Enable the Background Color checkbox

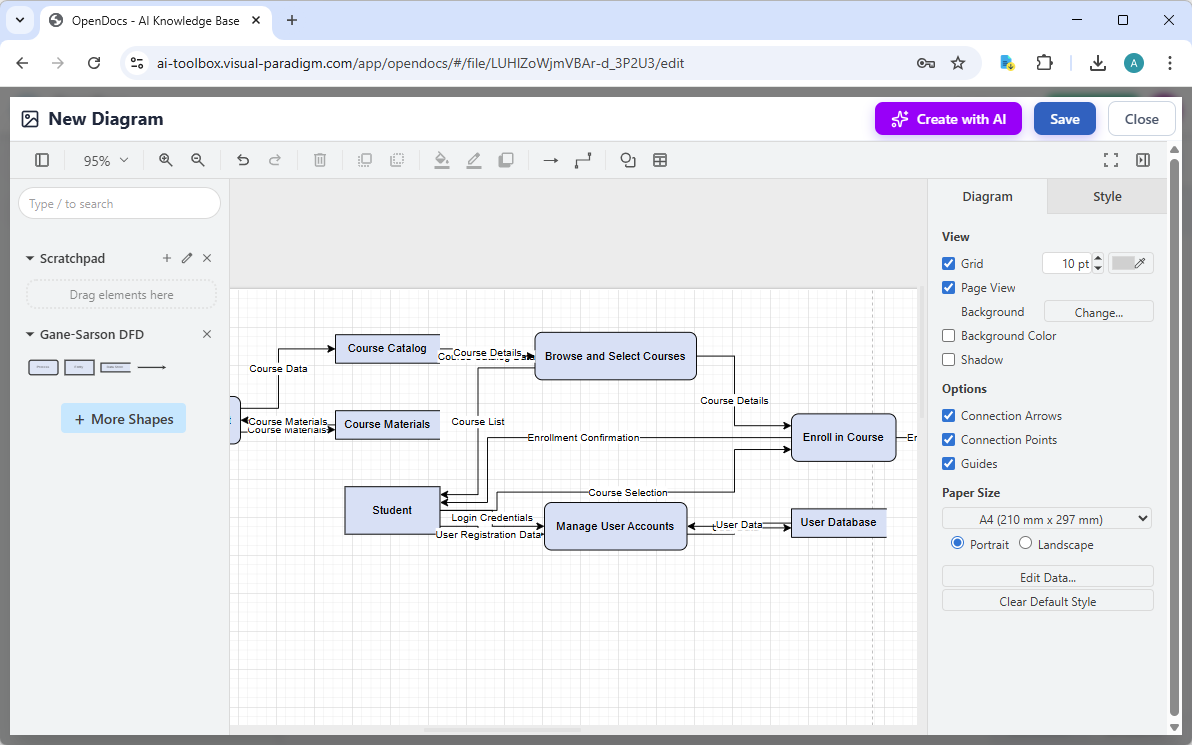point(948,335)
